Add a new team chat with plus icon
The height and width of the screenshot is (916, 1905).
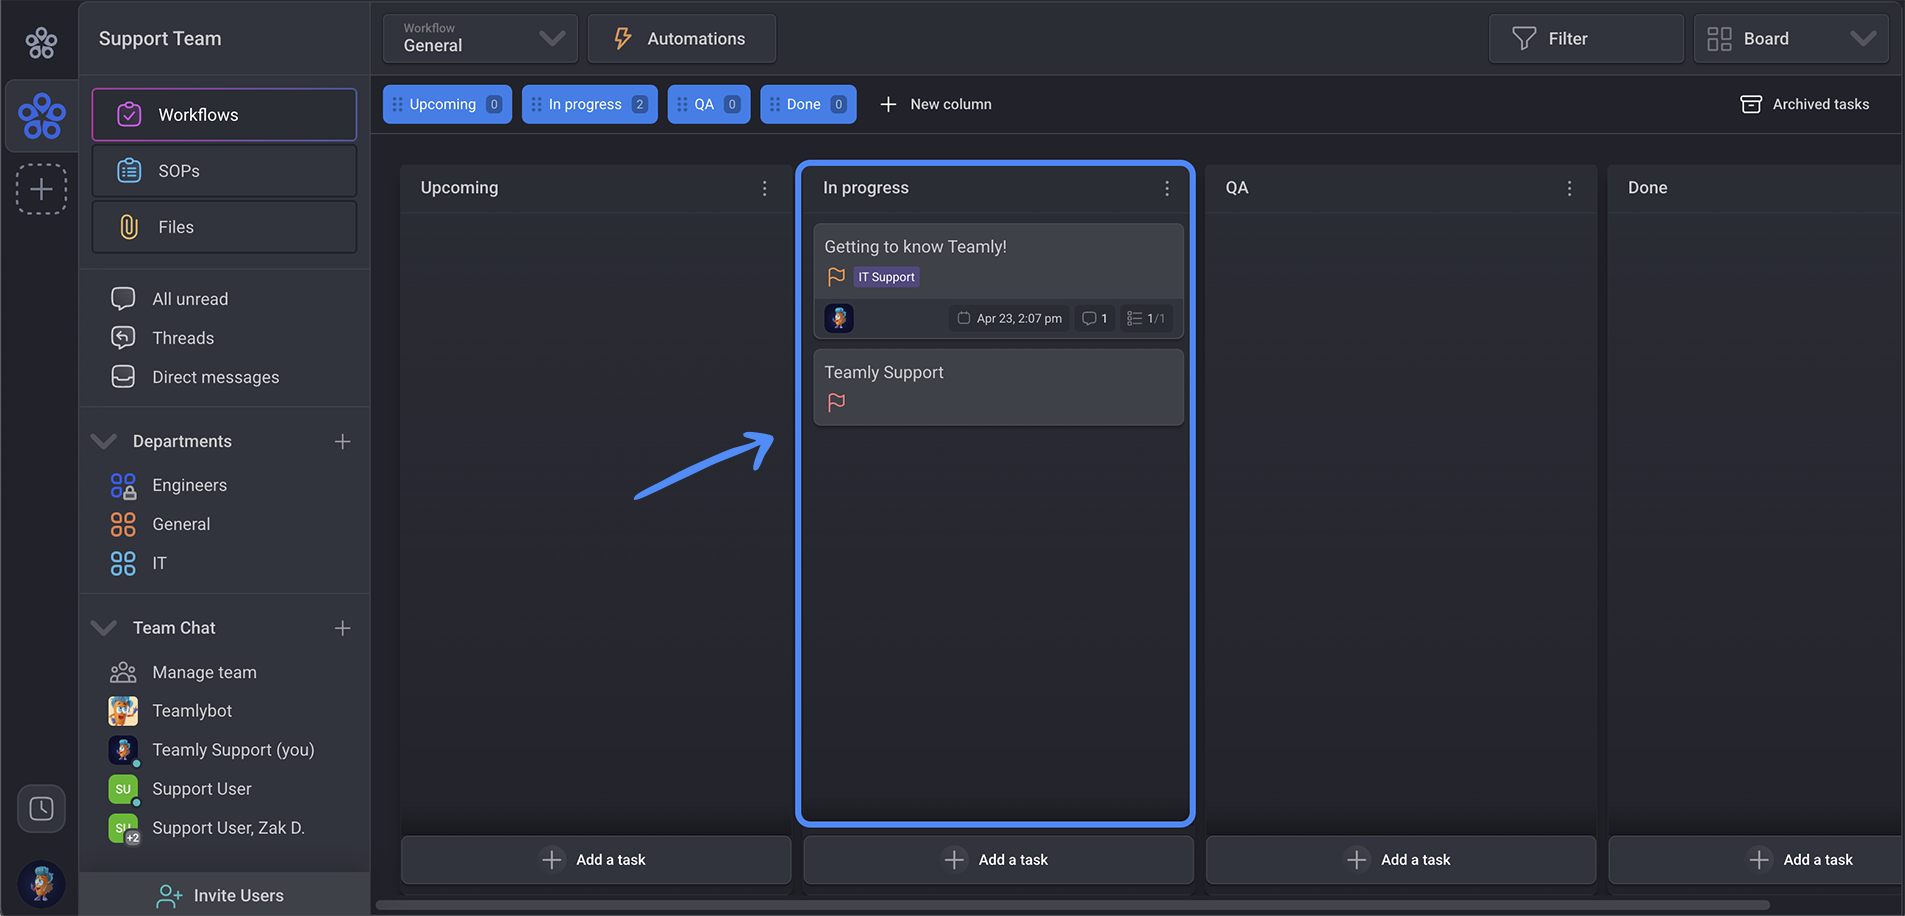[342, 628]
